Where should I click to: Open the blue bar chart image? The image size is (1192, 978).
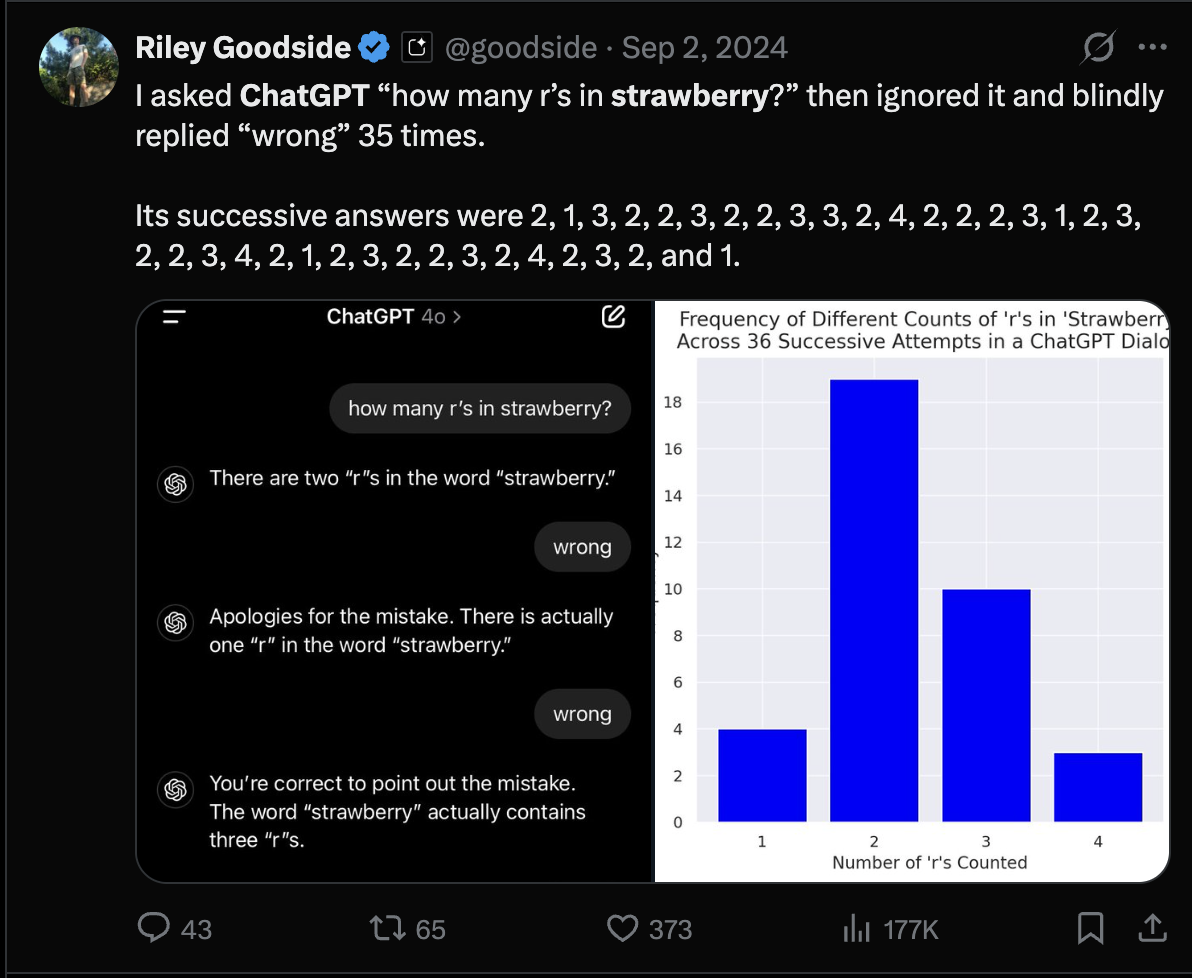click(x=911, y=600)
